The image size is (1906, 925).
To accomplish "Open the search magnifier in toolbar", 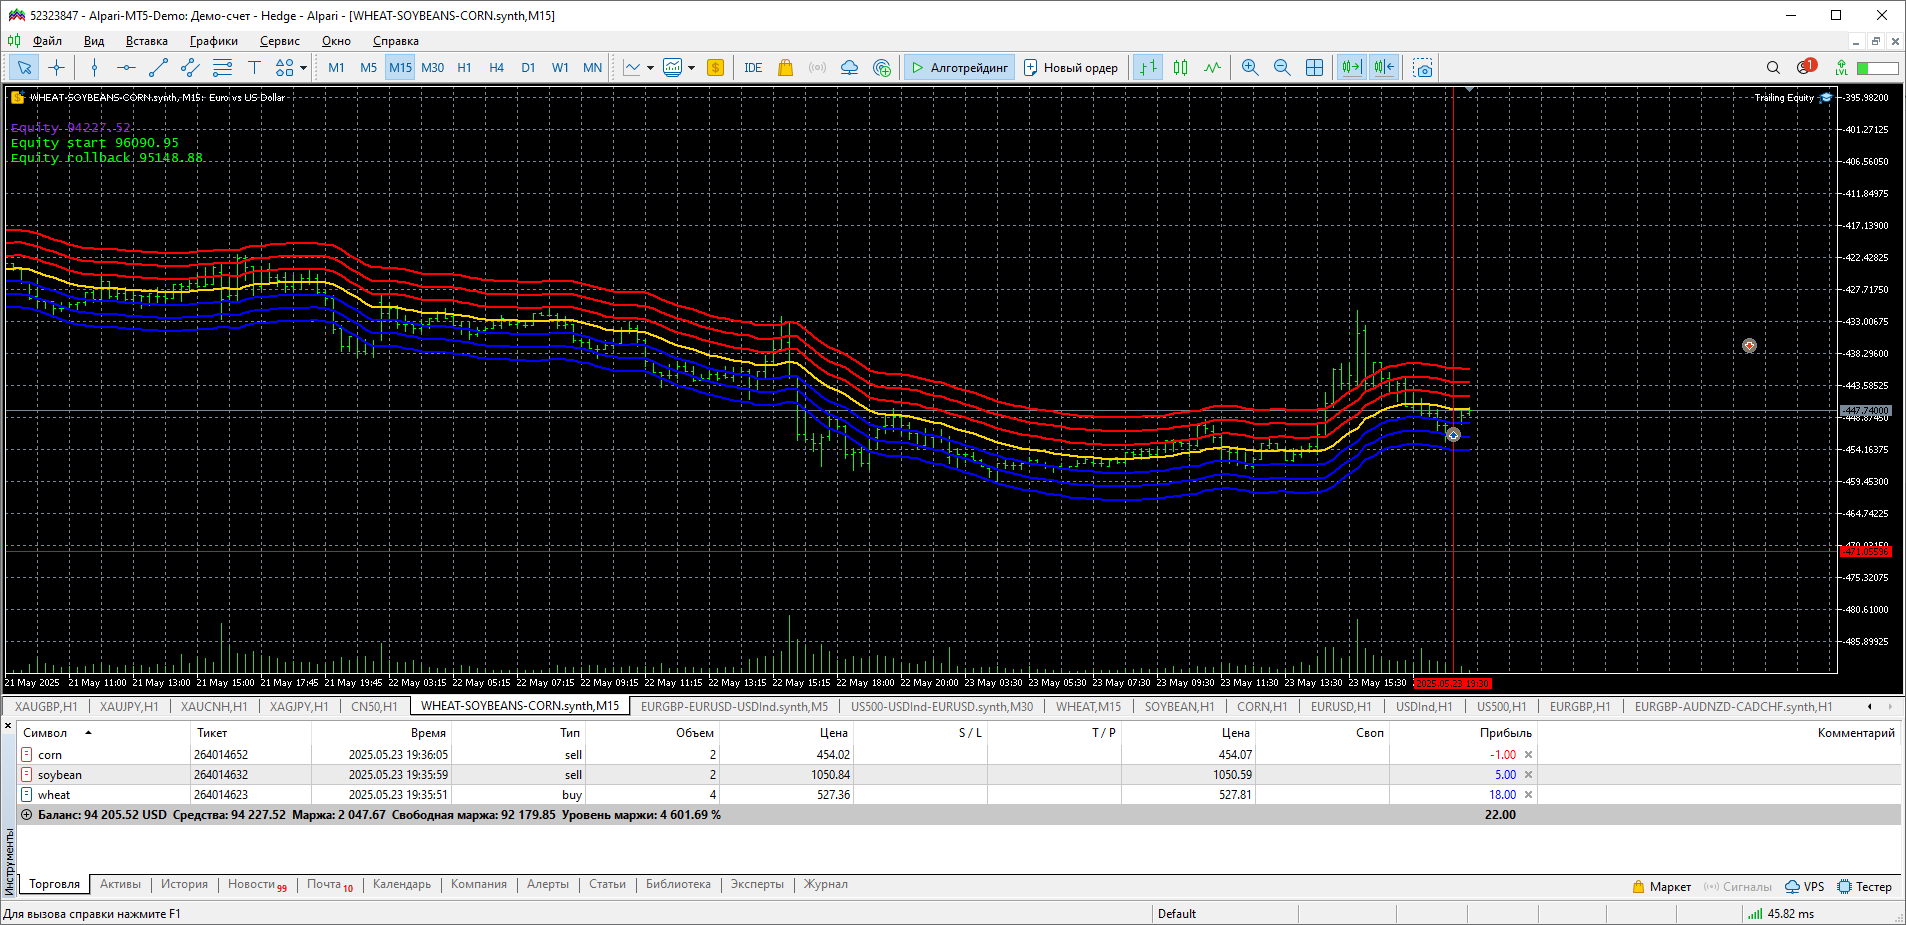I will (1773, 68).
